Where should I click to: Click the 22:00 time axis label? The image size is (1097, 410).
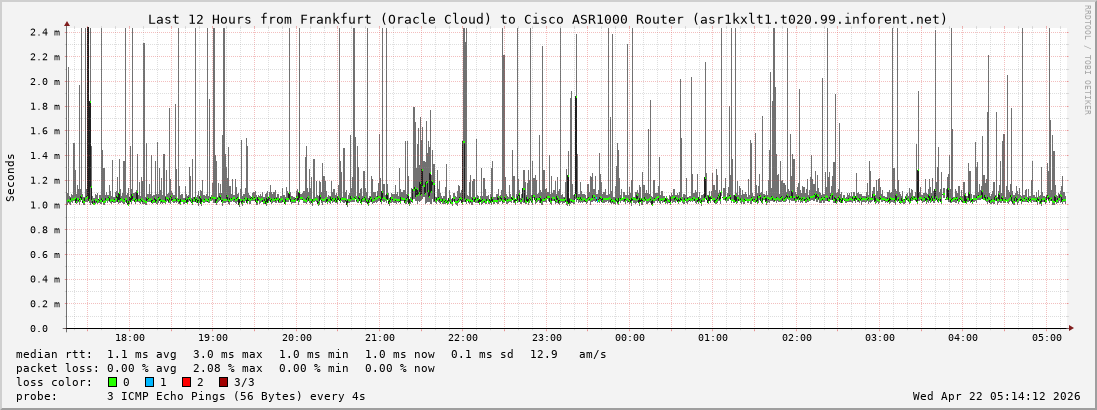[463, 338]
